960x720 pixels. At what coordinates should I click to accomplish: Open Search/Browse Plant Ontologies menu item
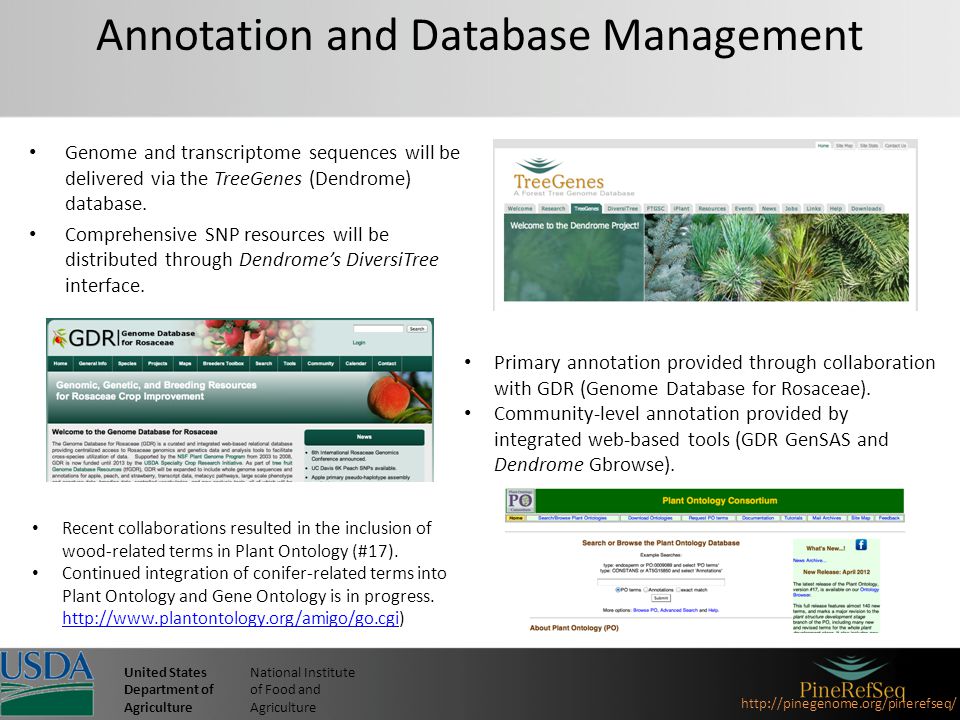572,518
